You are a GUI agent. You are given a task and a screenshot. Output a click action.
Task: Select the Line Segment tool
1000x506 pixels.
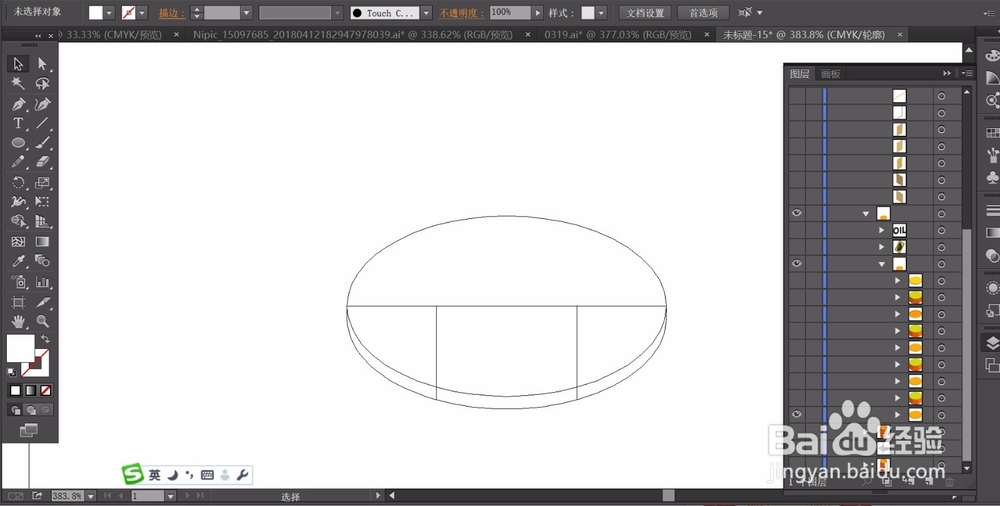42,123
